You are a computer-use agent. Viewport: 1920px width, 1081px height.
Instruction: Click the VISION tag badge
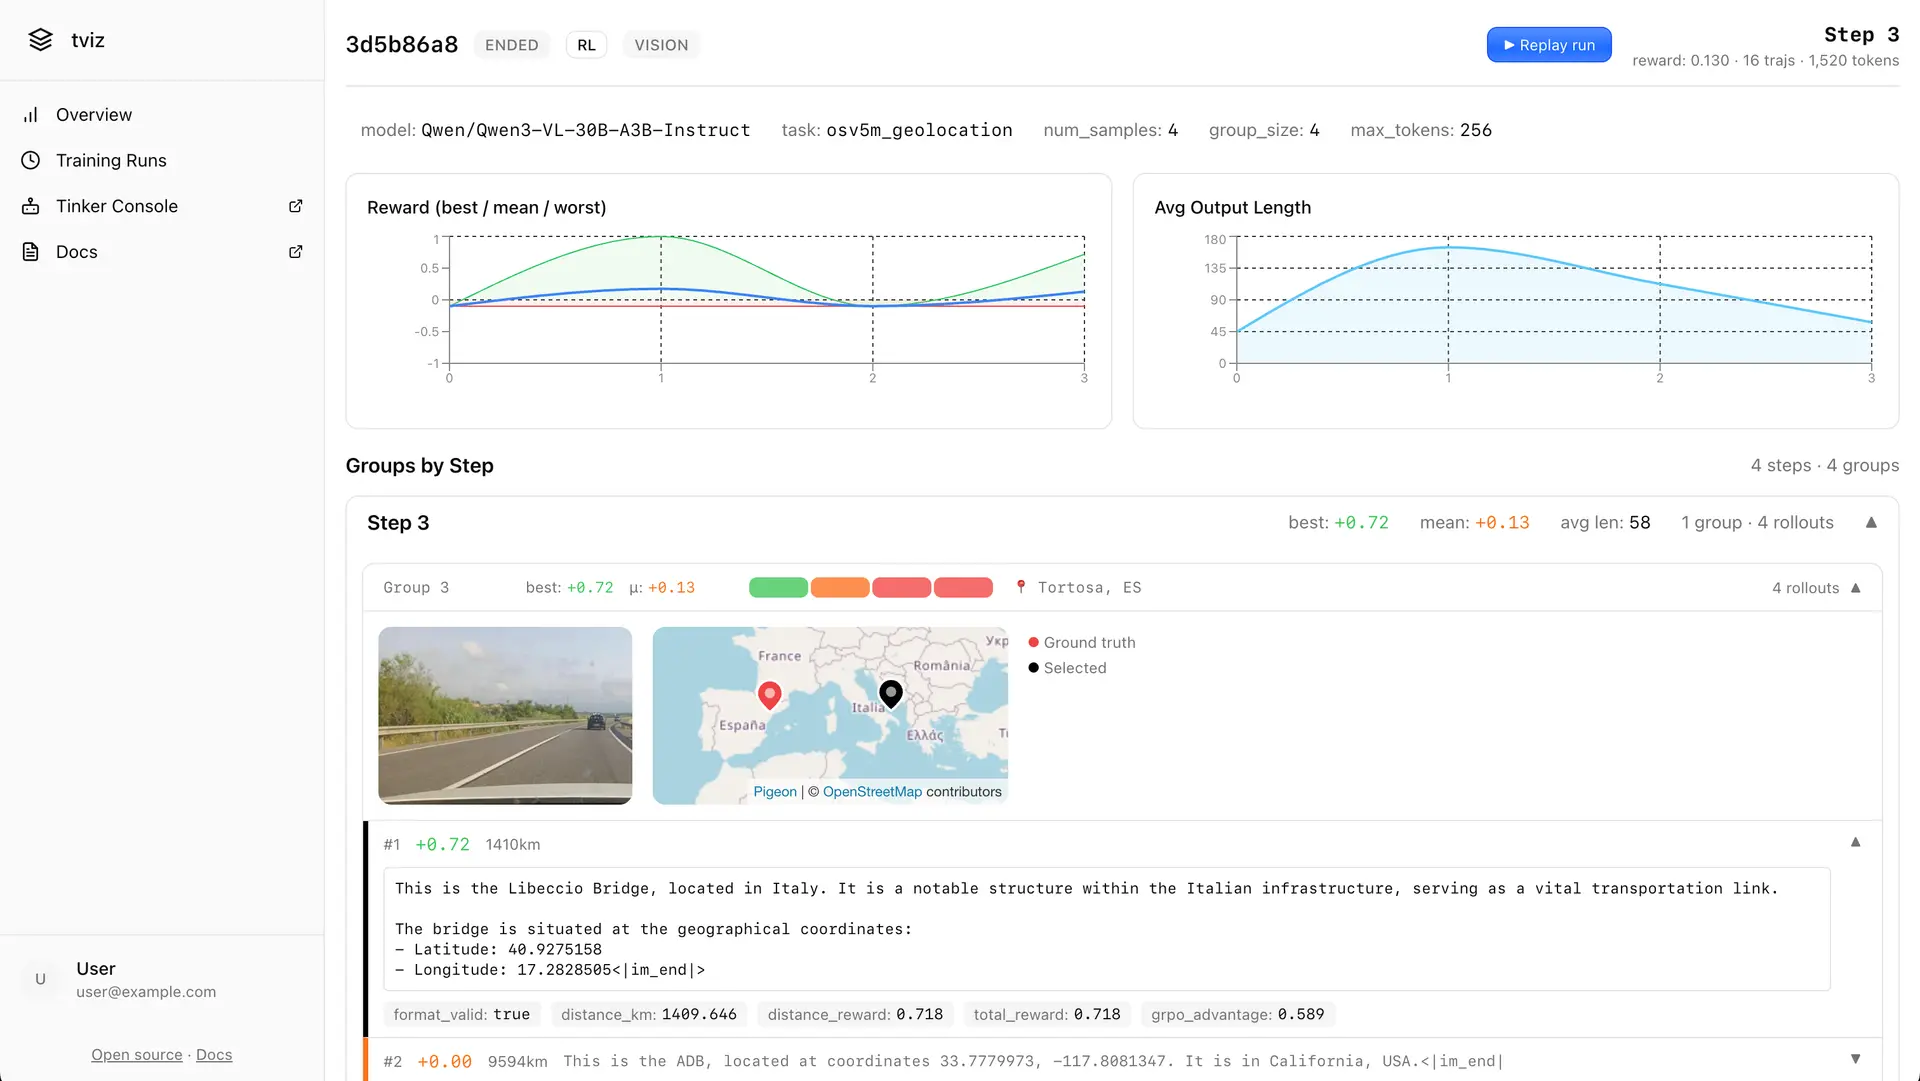(661, 45)
